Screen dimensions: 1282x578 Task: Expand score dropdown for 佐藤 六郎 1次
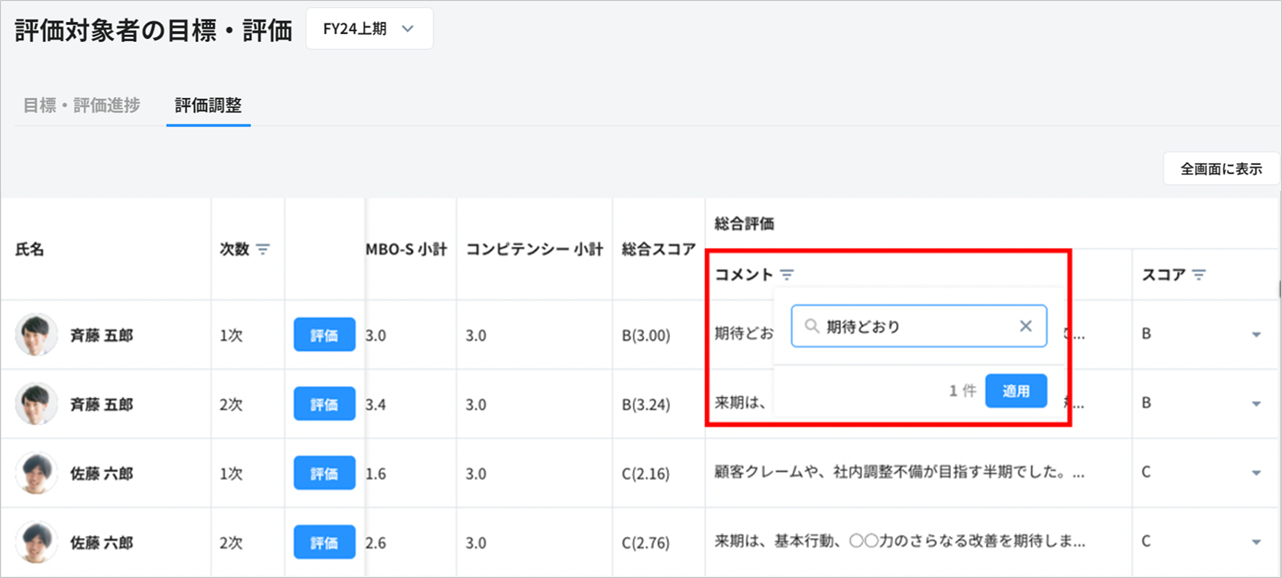click(x=1256, y=473)
